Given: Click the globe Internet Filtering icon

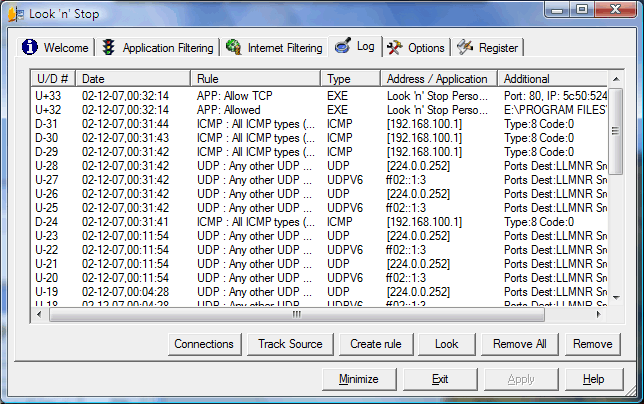Looking at the screenshot, I should (234, 47).
